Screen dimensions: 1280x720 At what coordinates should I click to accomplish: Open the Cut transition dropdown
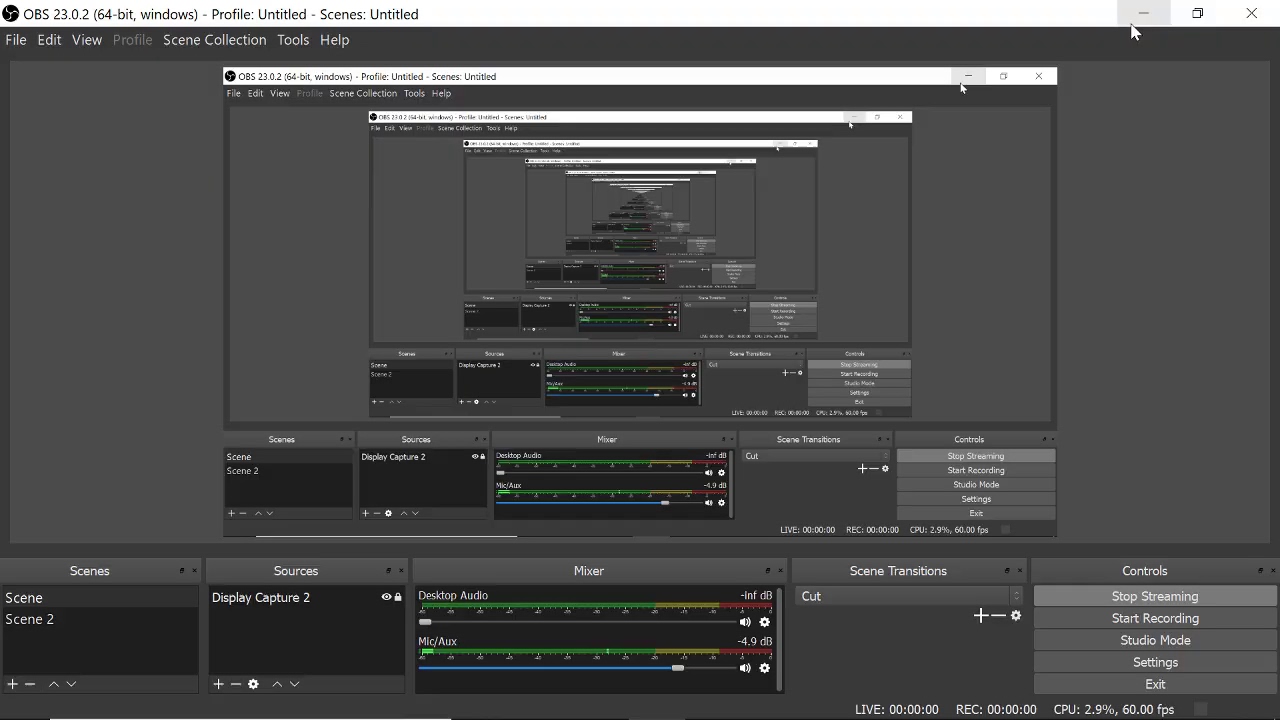pyautogui.click(x=910, y=596)
